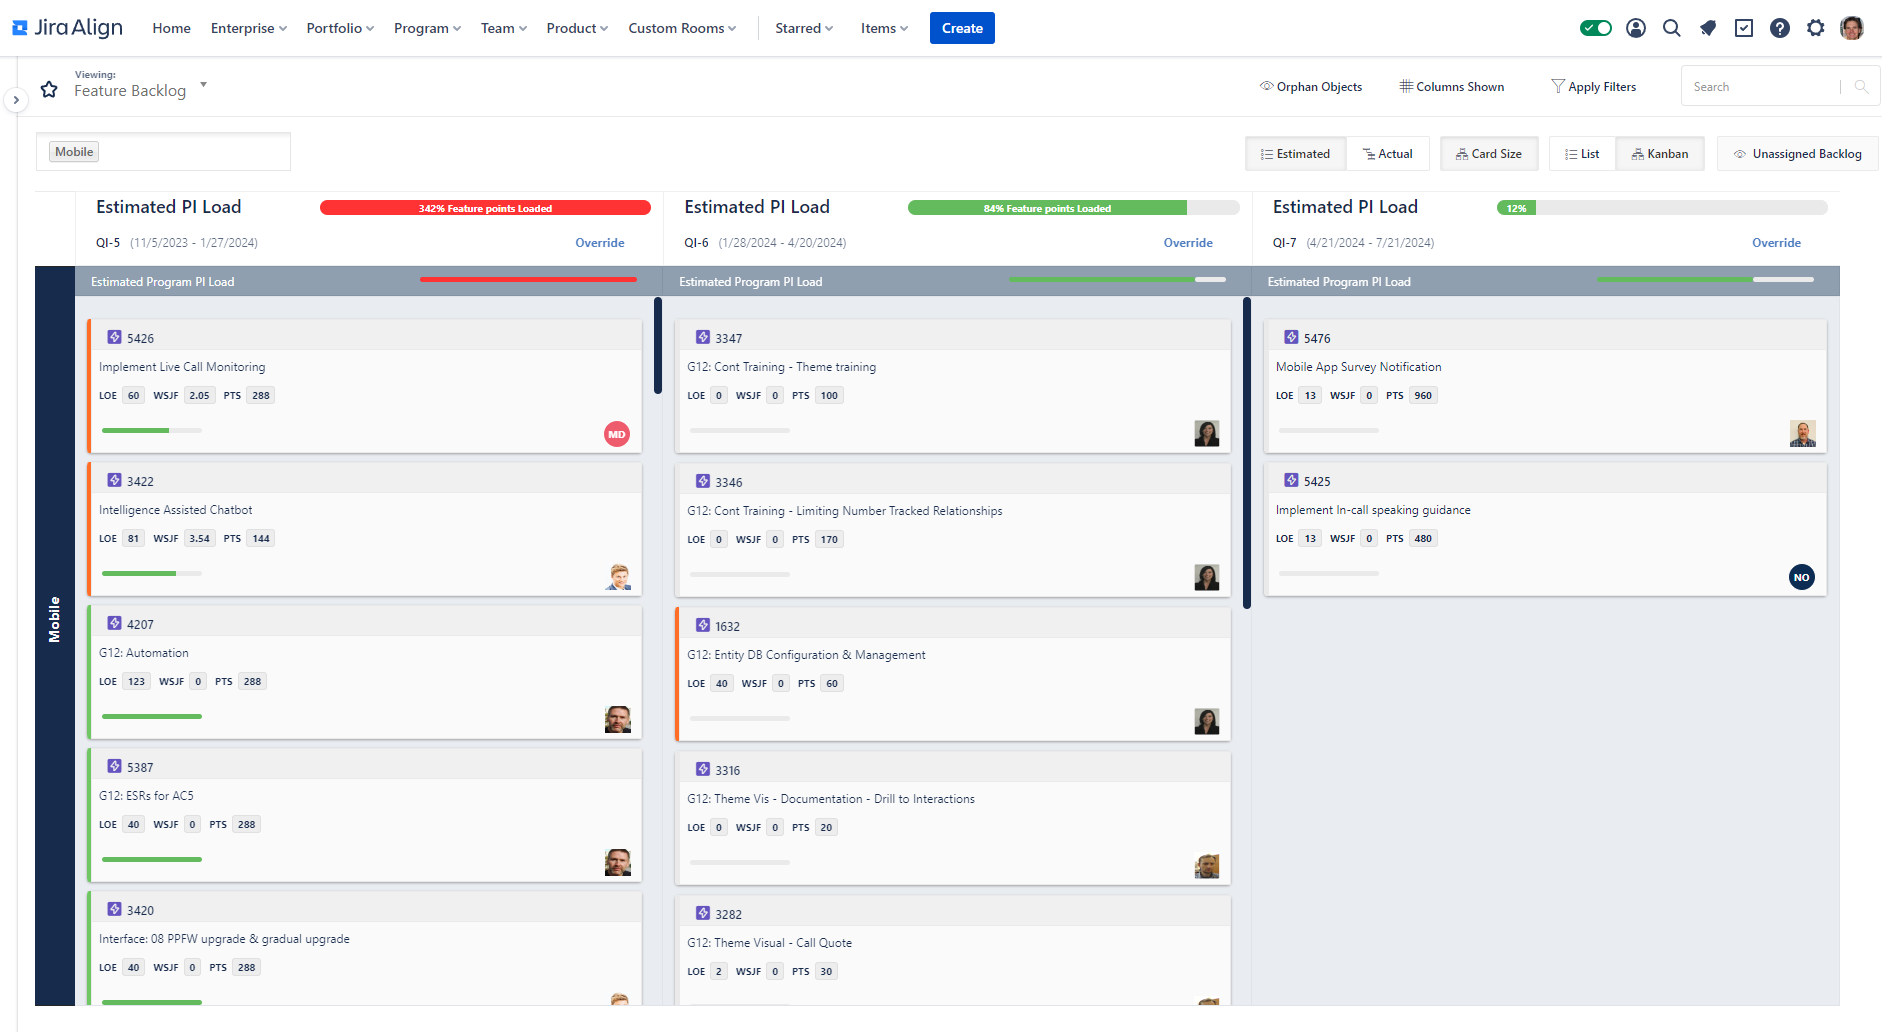Click the user avatar photo in header
Screen dimensions: 1882x1032
click(x=1852, y=28)
